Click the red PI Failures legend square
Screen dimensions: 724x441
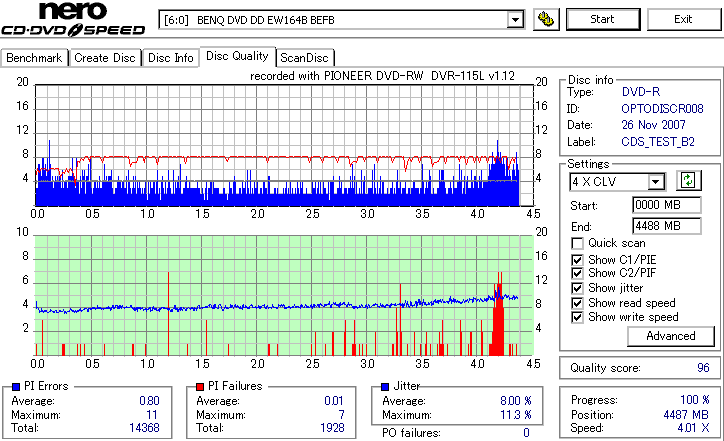[x=200, y=387]
